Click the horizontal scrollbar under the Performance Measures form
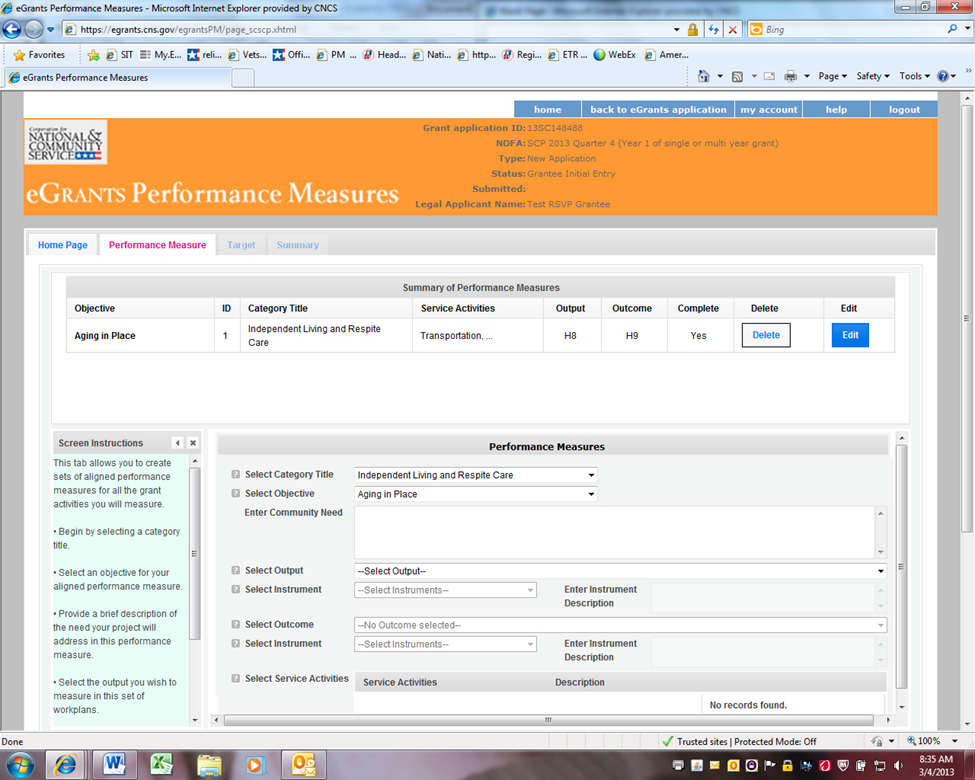Screen dimensions: 975x780 [548, 719]
